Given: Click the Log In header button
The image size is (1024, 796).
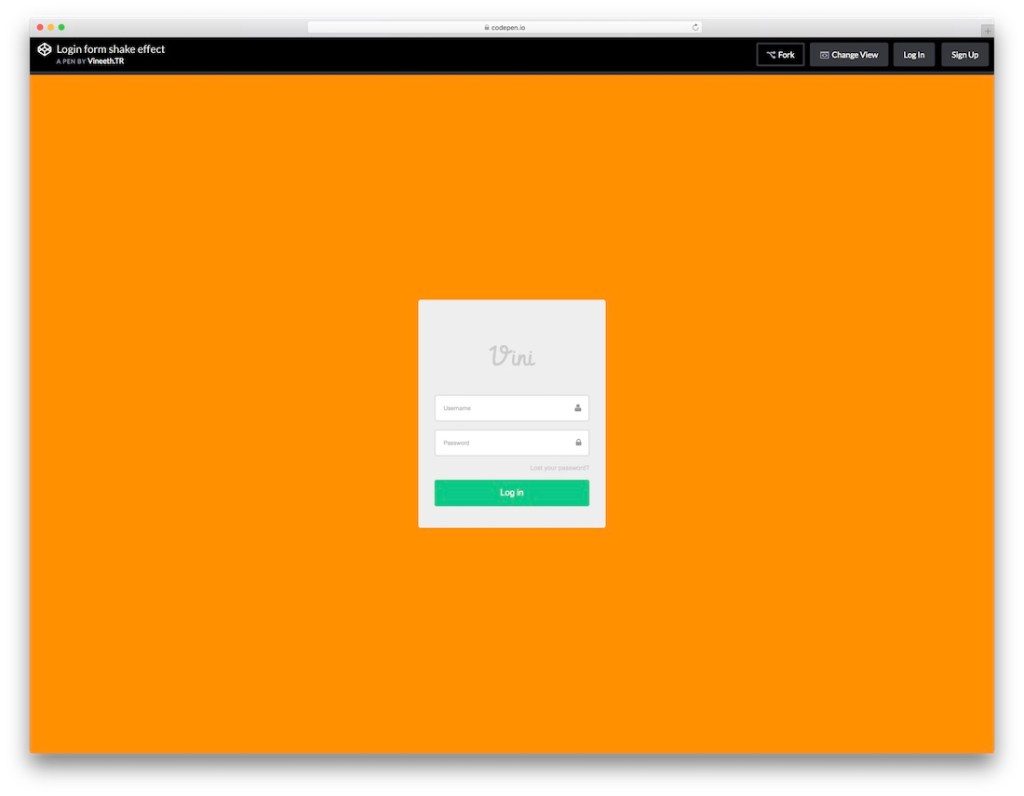Looking at the screenshot, I should [x=913, y=54].
